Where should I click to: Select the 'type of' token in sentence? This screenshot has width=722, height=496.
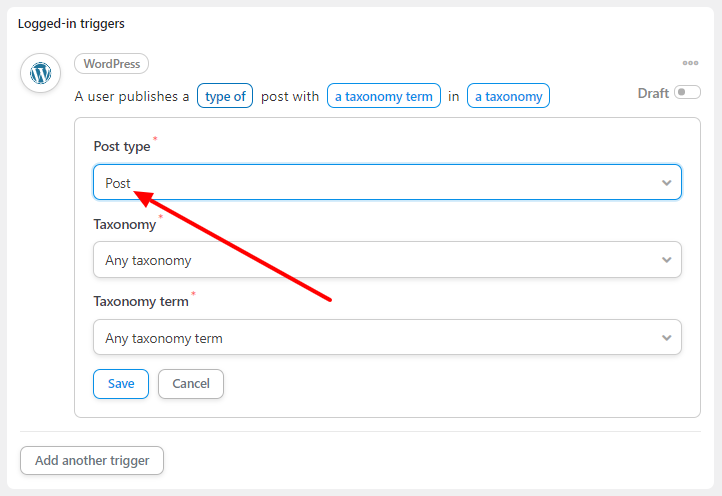point(225,96)
